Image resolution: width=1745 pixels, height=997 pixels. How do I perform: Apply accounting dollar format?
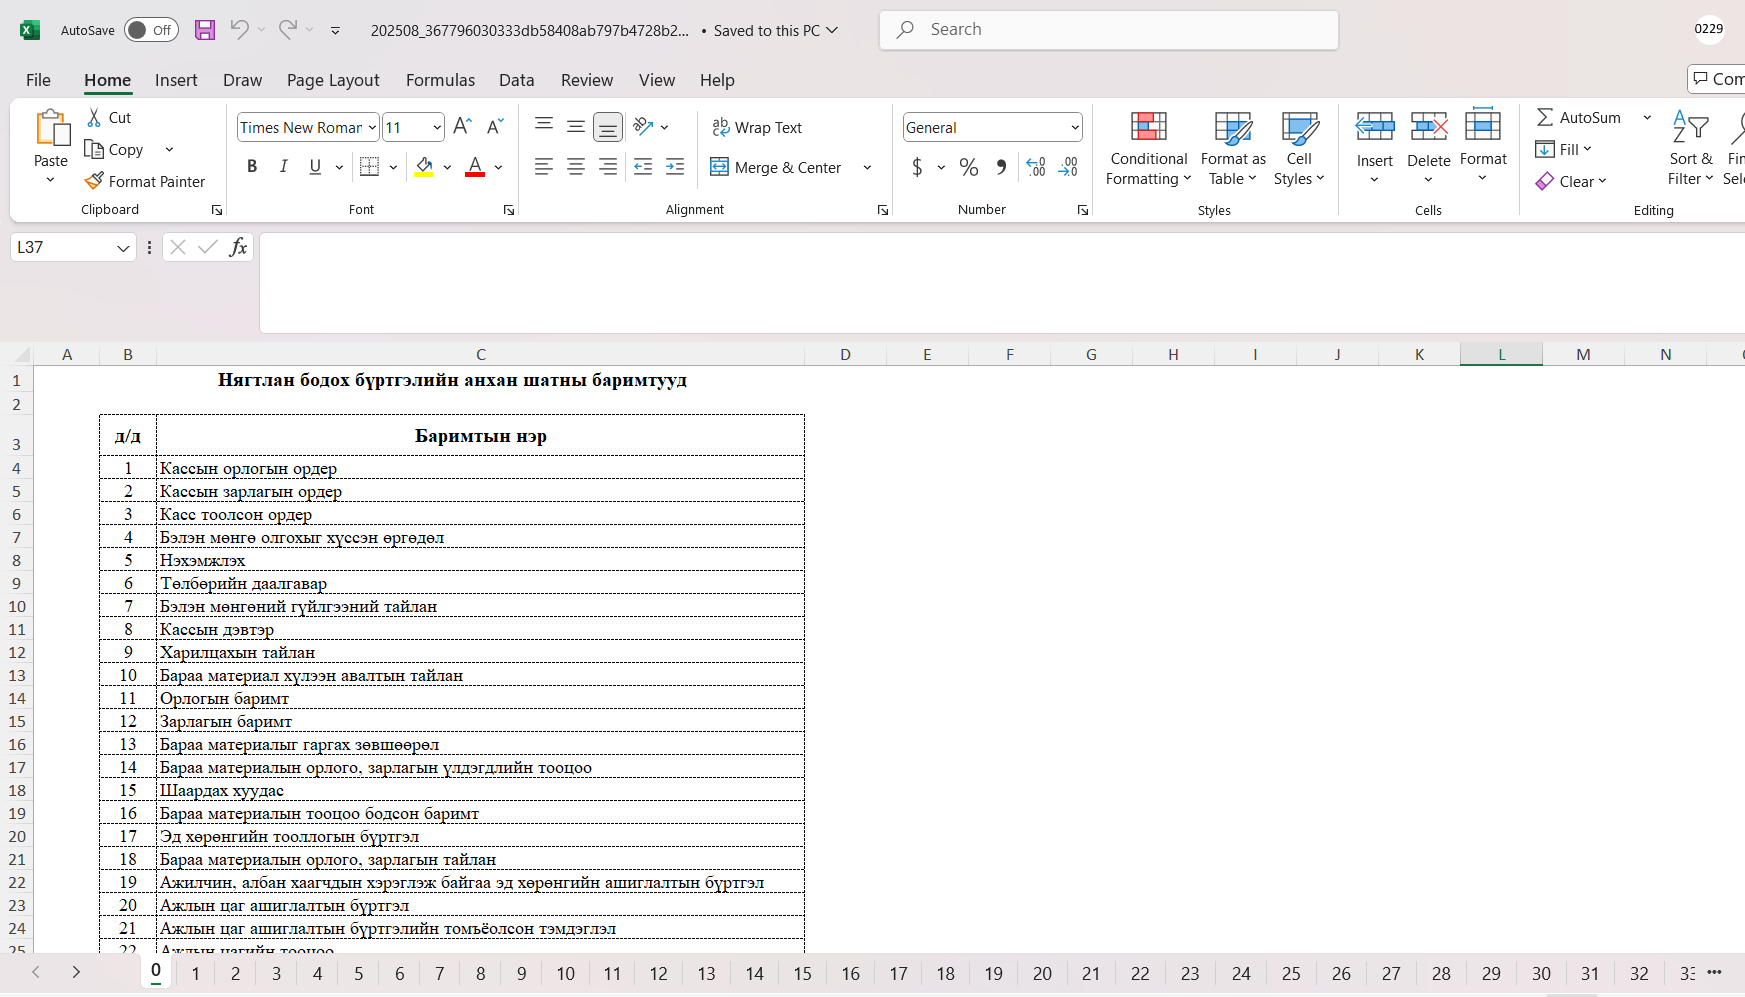tap(917, 167)
